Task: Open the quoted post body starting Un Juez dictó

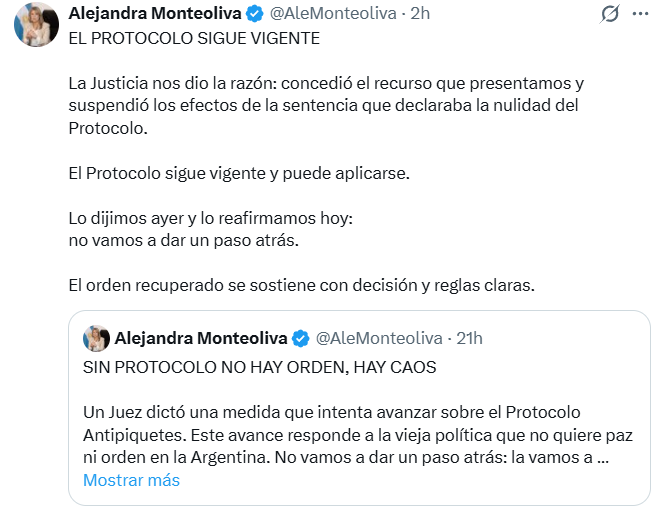Action: 345,435
